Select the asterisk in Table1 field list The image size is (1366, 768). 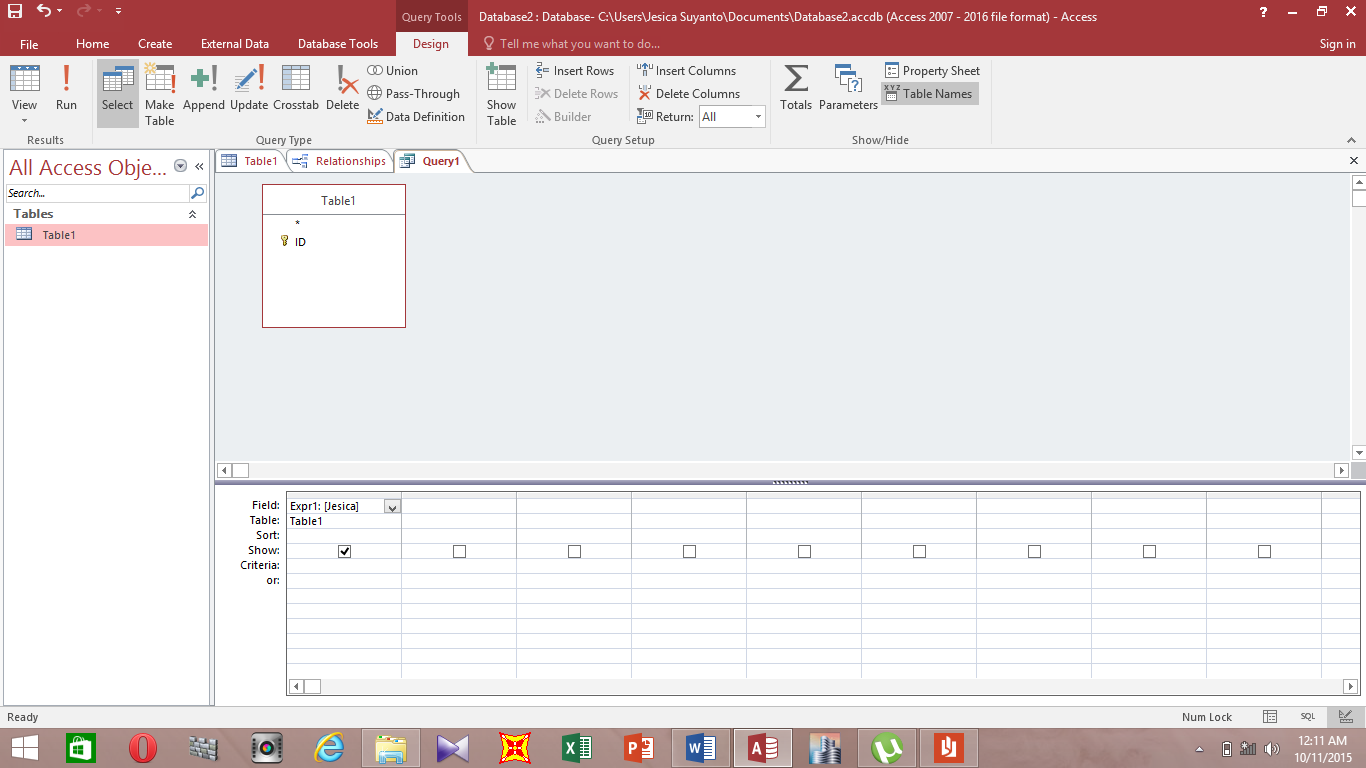coord(297,223)
